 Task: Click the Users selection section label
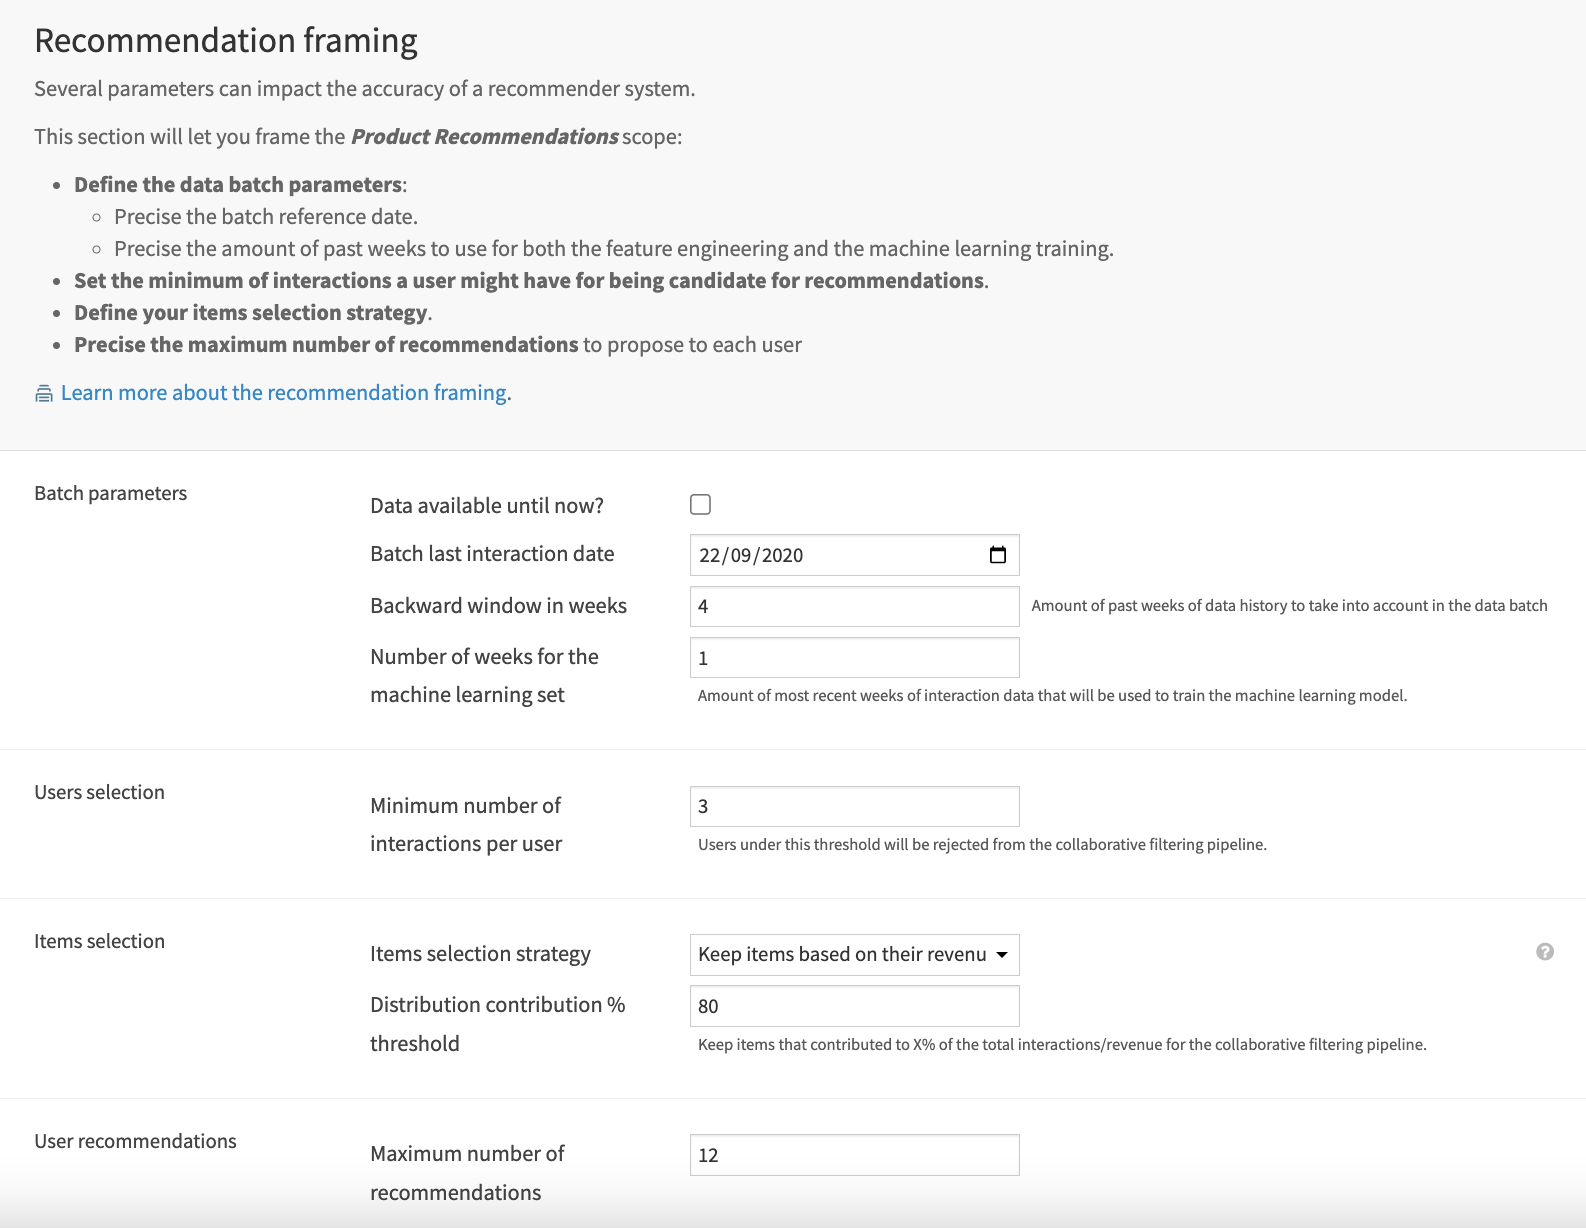point(99,791)
